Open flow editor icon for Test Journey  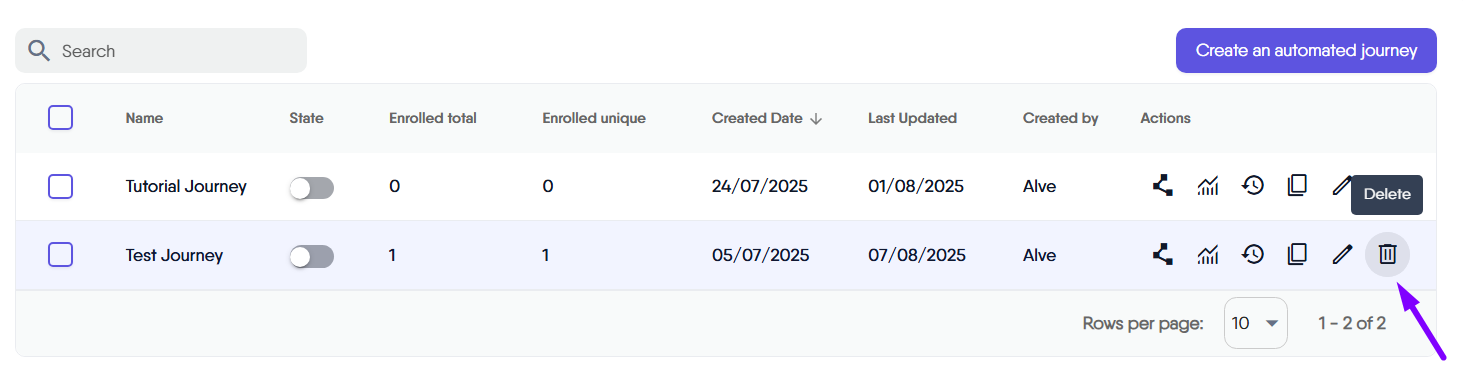pyautogui.click(x=1162, y=255)
